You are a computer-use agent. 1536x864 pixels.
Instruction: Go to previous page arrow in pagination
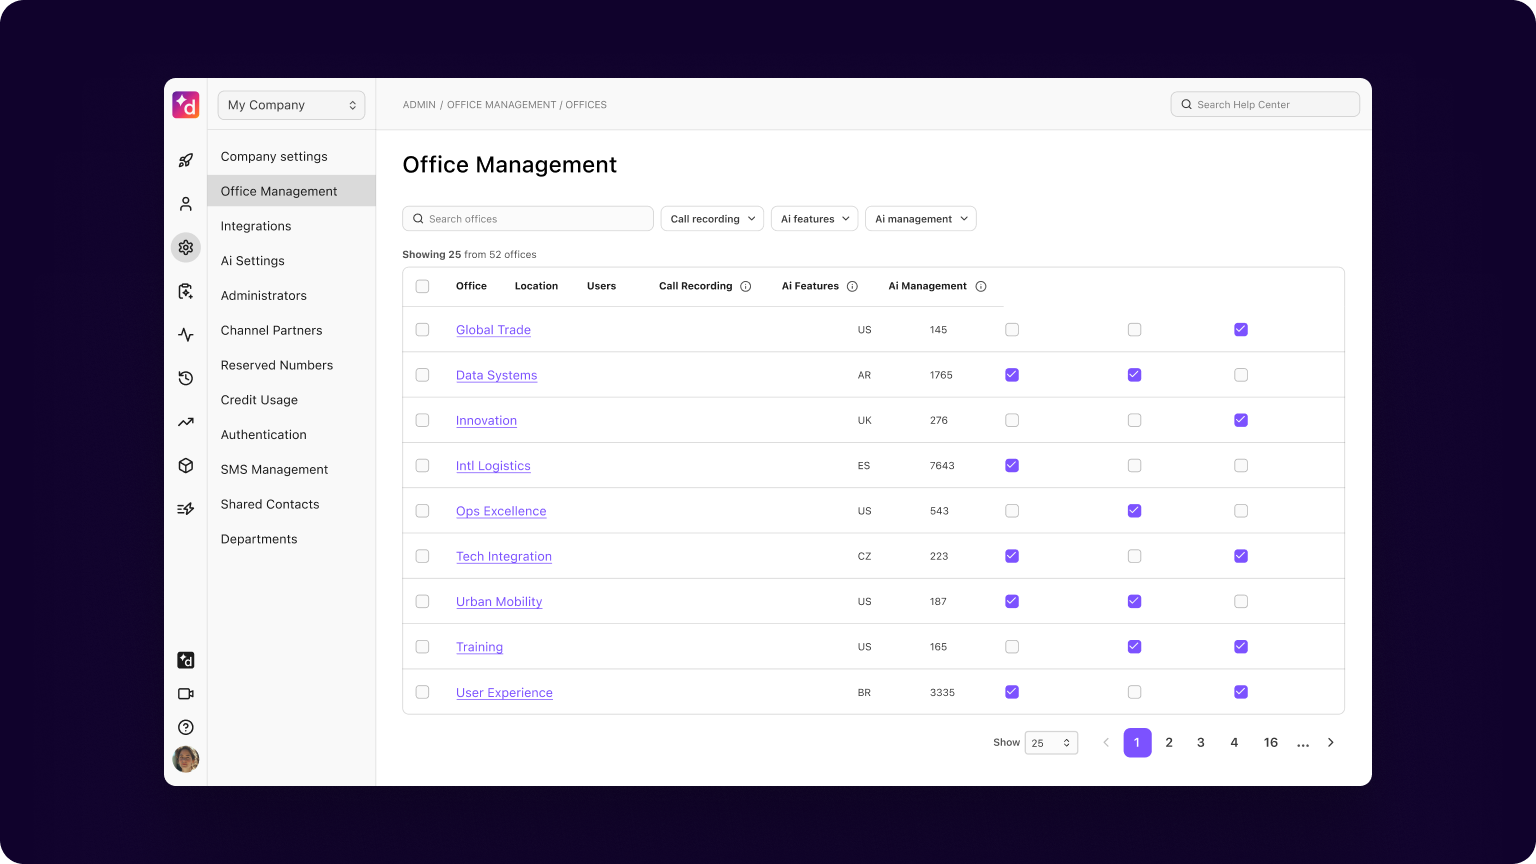coord(1106,743)
